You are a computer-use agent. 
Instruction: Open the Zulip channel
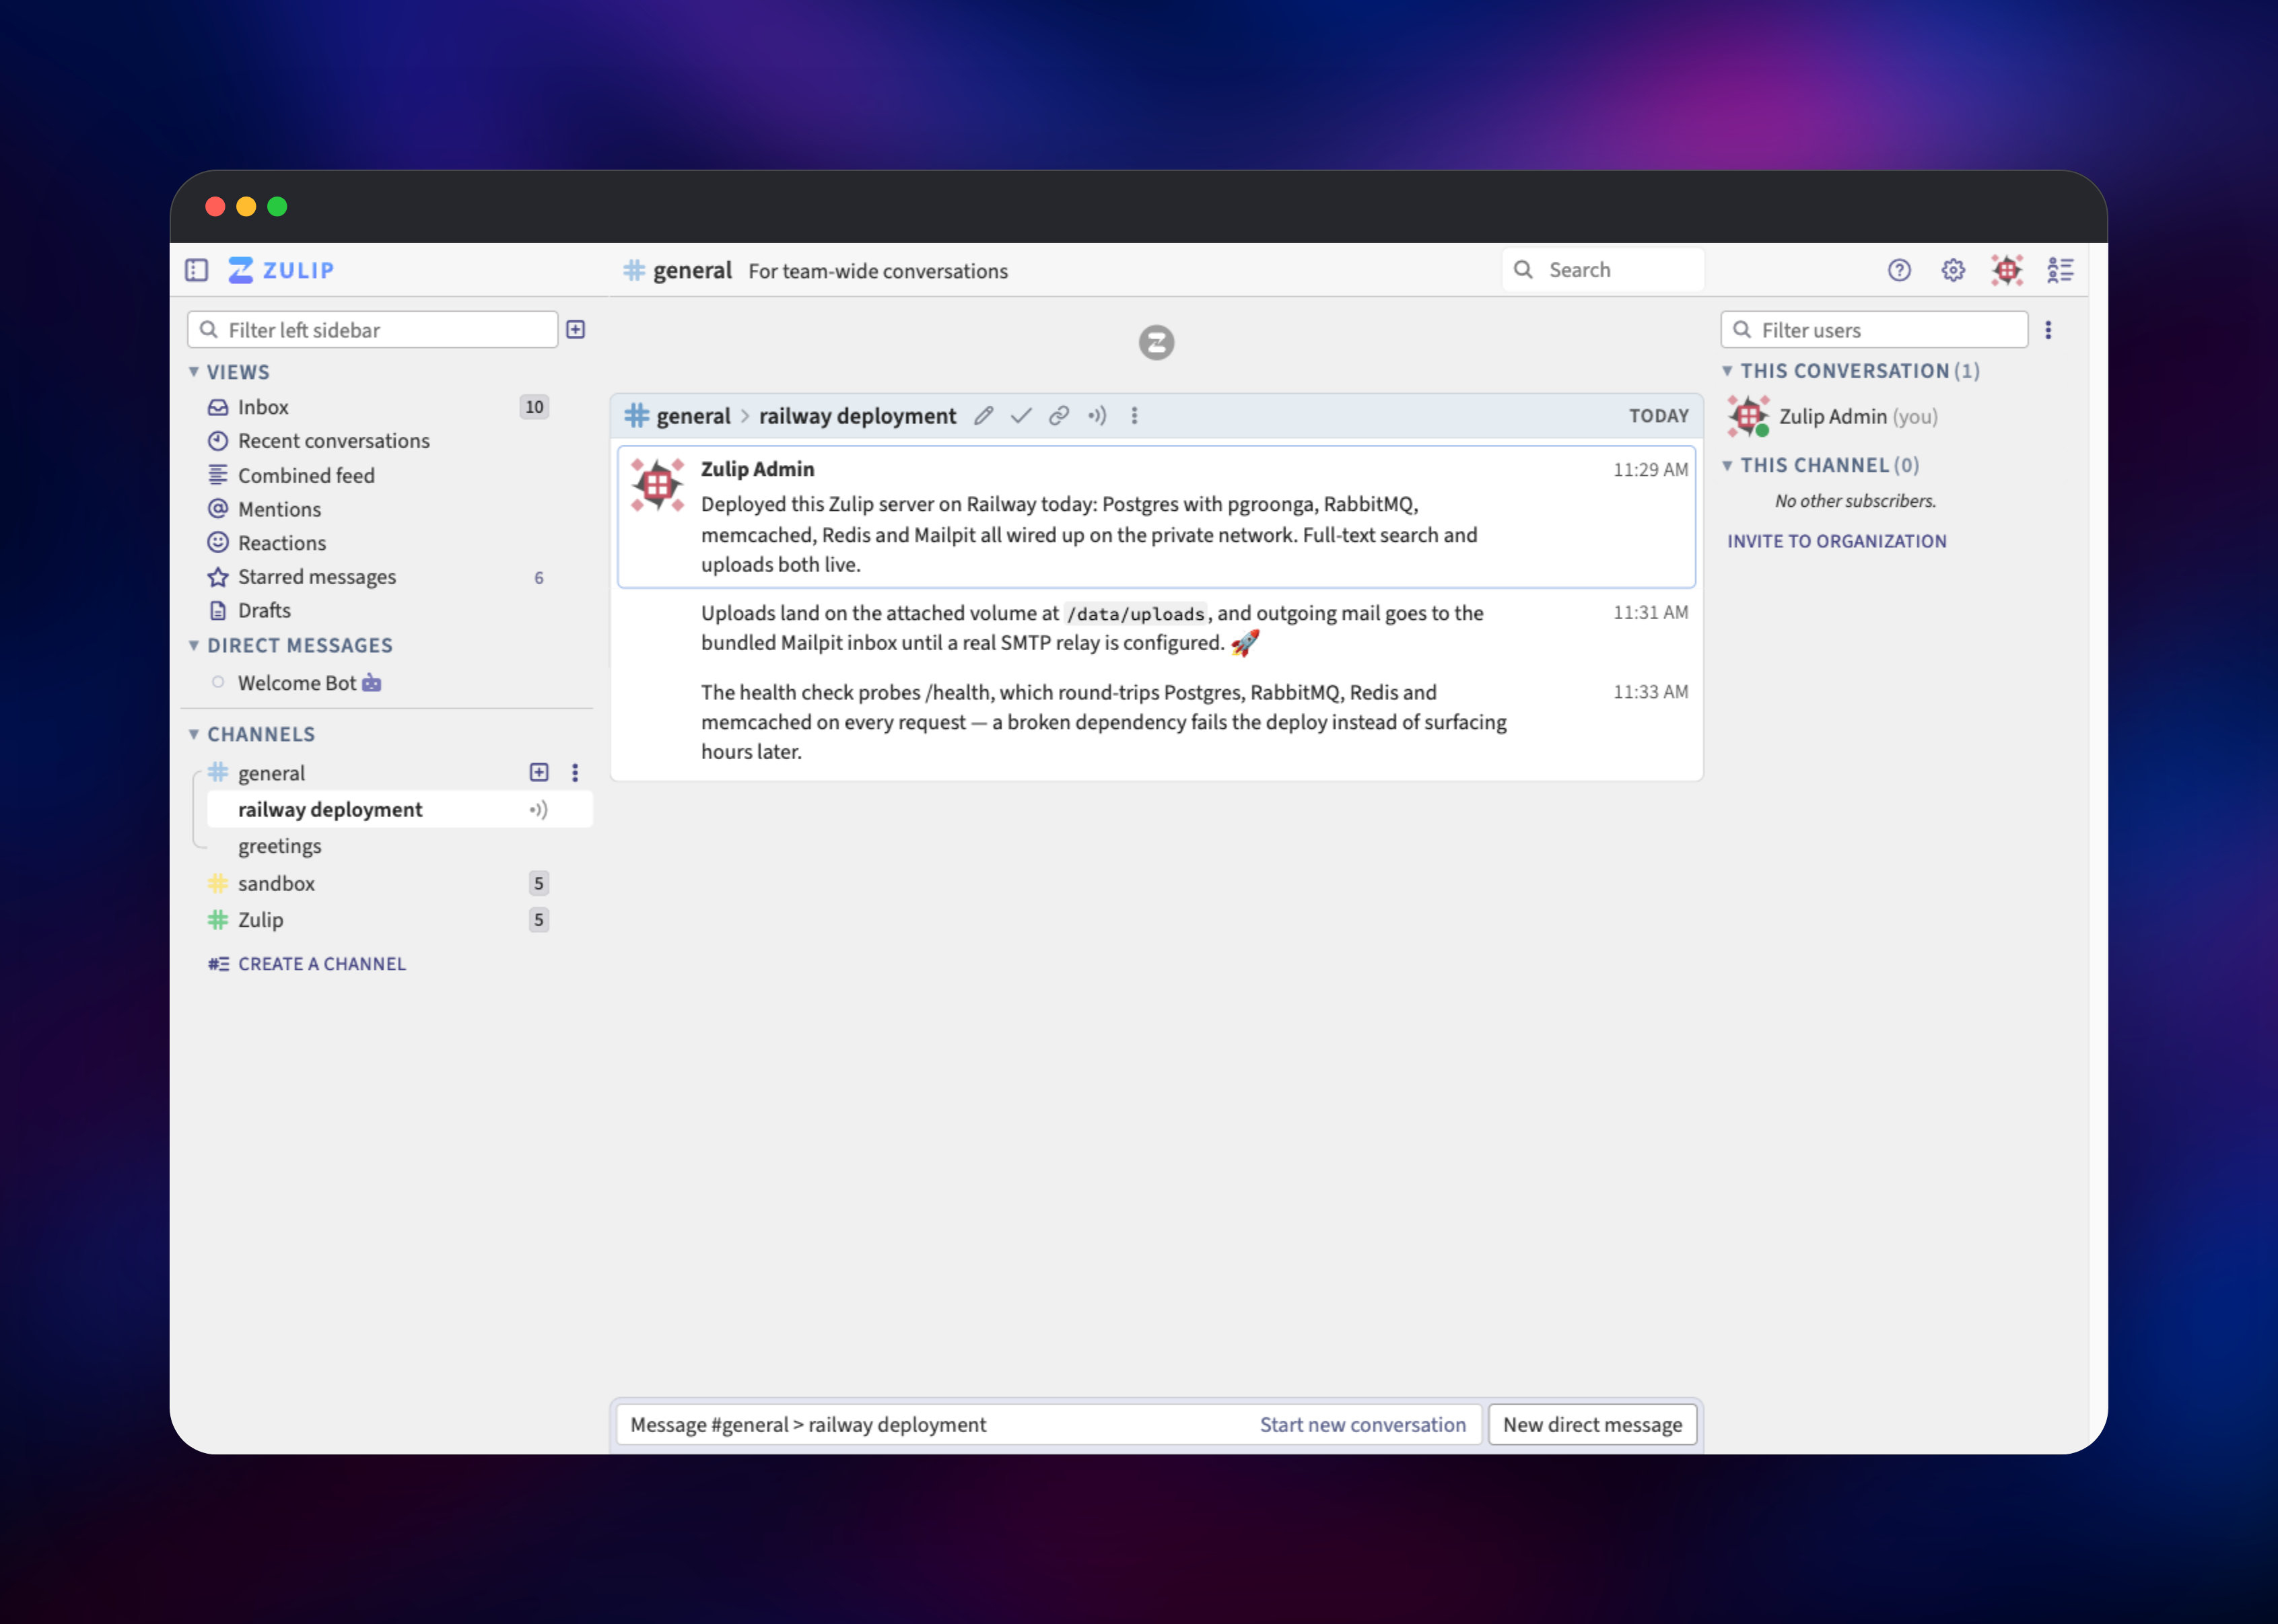[x=261, y=920]
